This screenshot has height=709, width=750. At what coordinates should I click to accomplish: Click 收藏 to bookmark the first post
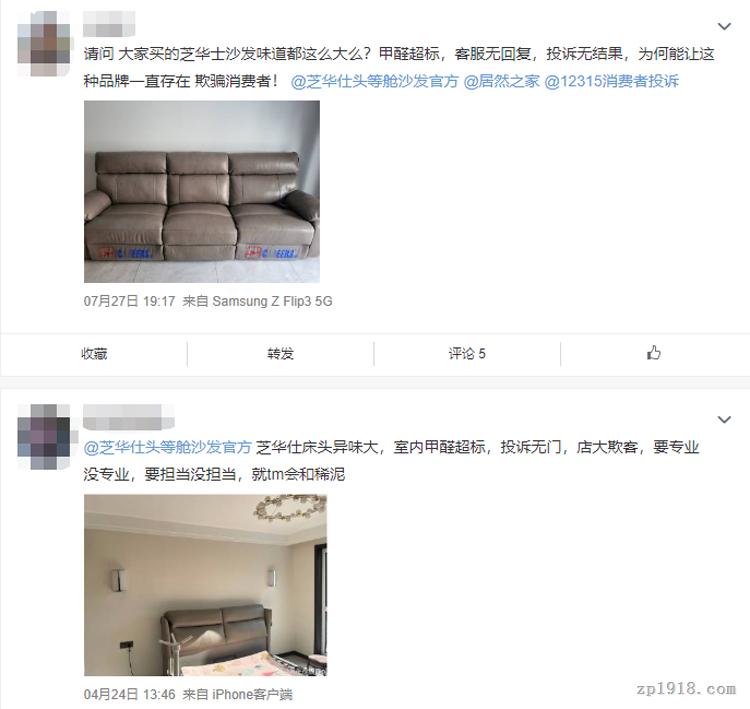[x=94, y=354]
